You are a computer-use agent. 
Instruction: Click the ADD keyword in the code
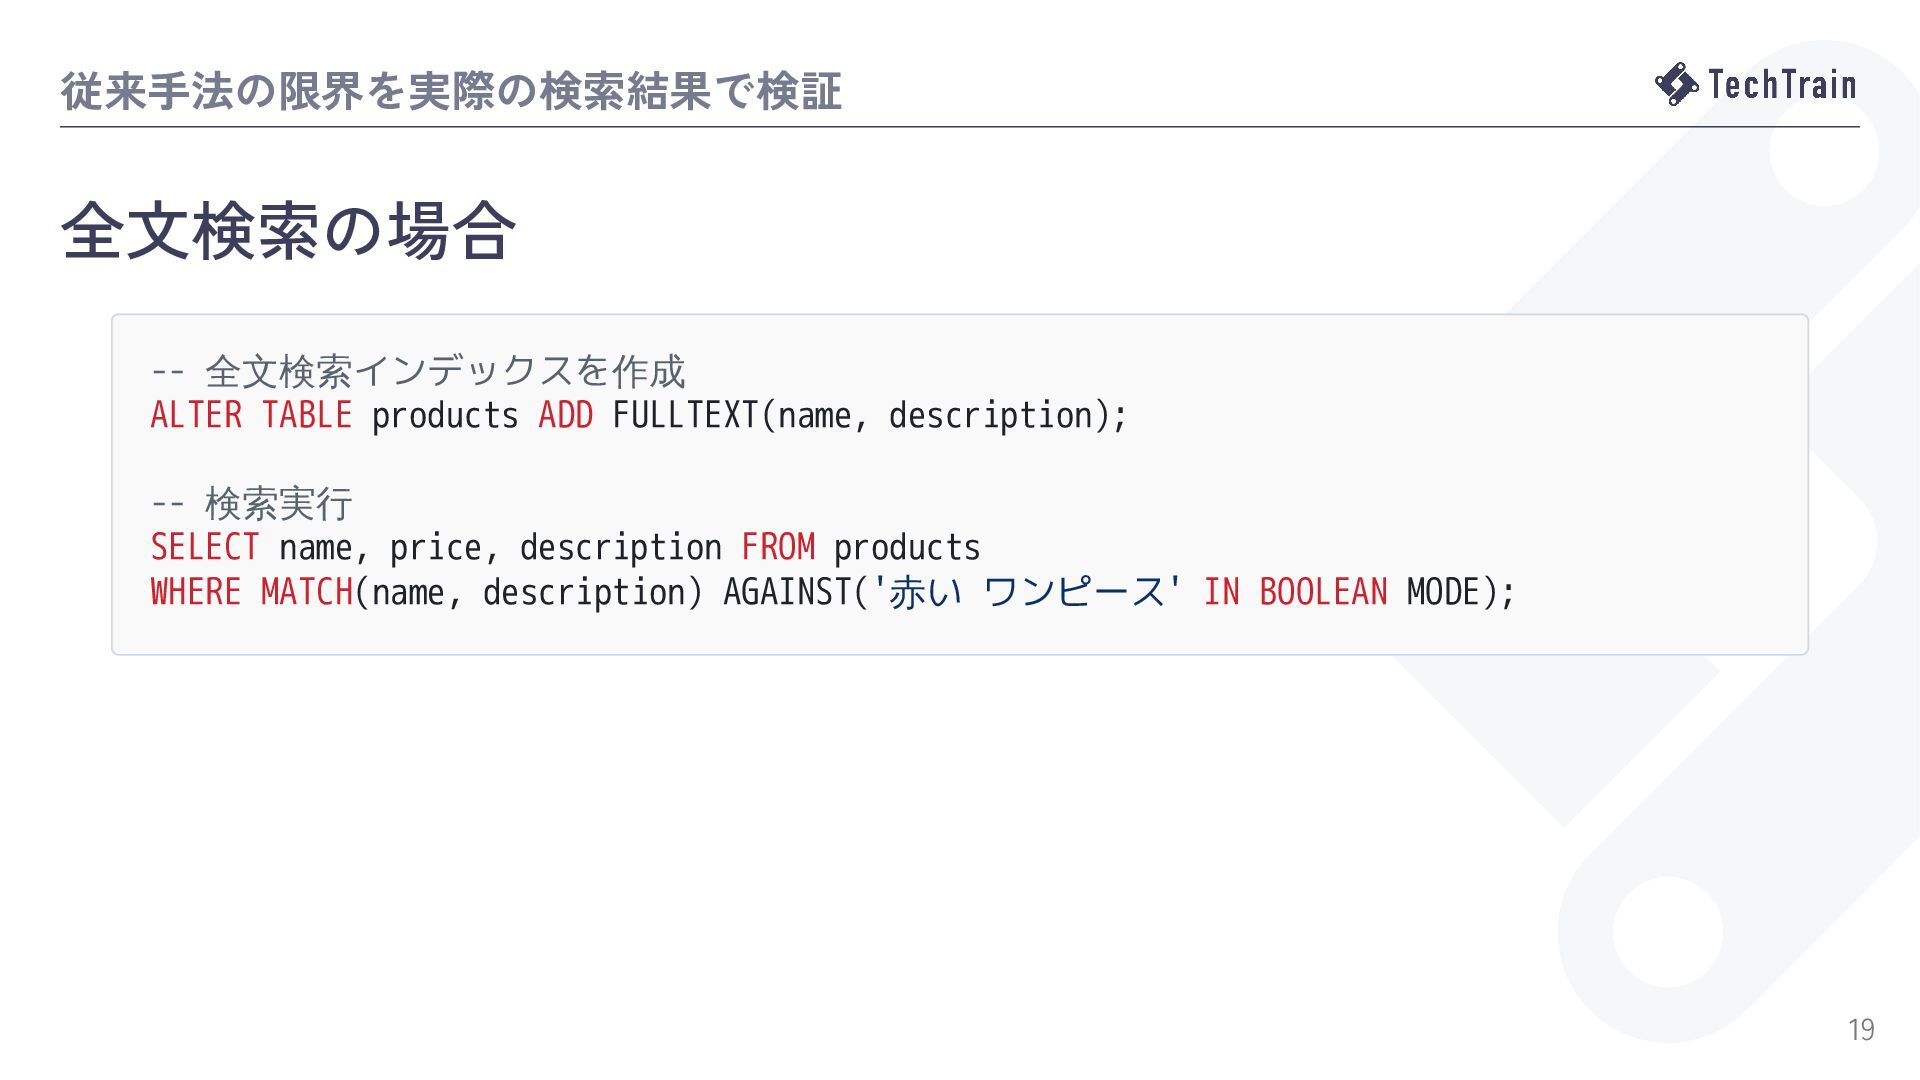[x=566, y=415]
